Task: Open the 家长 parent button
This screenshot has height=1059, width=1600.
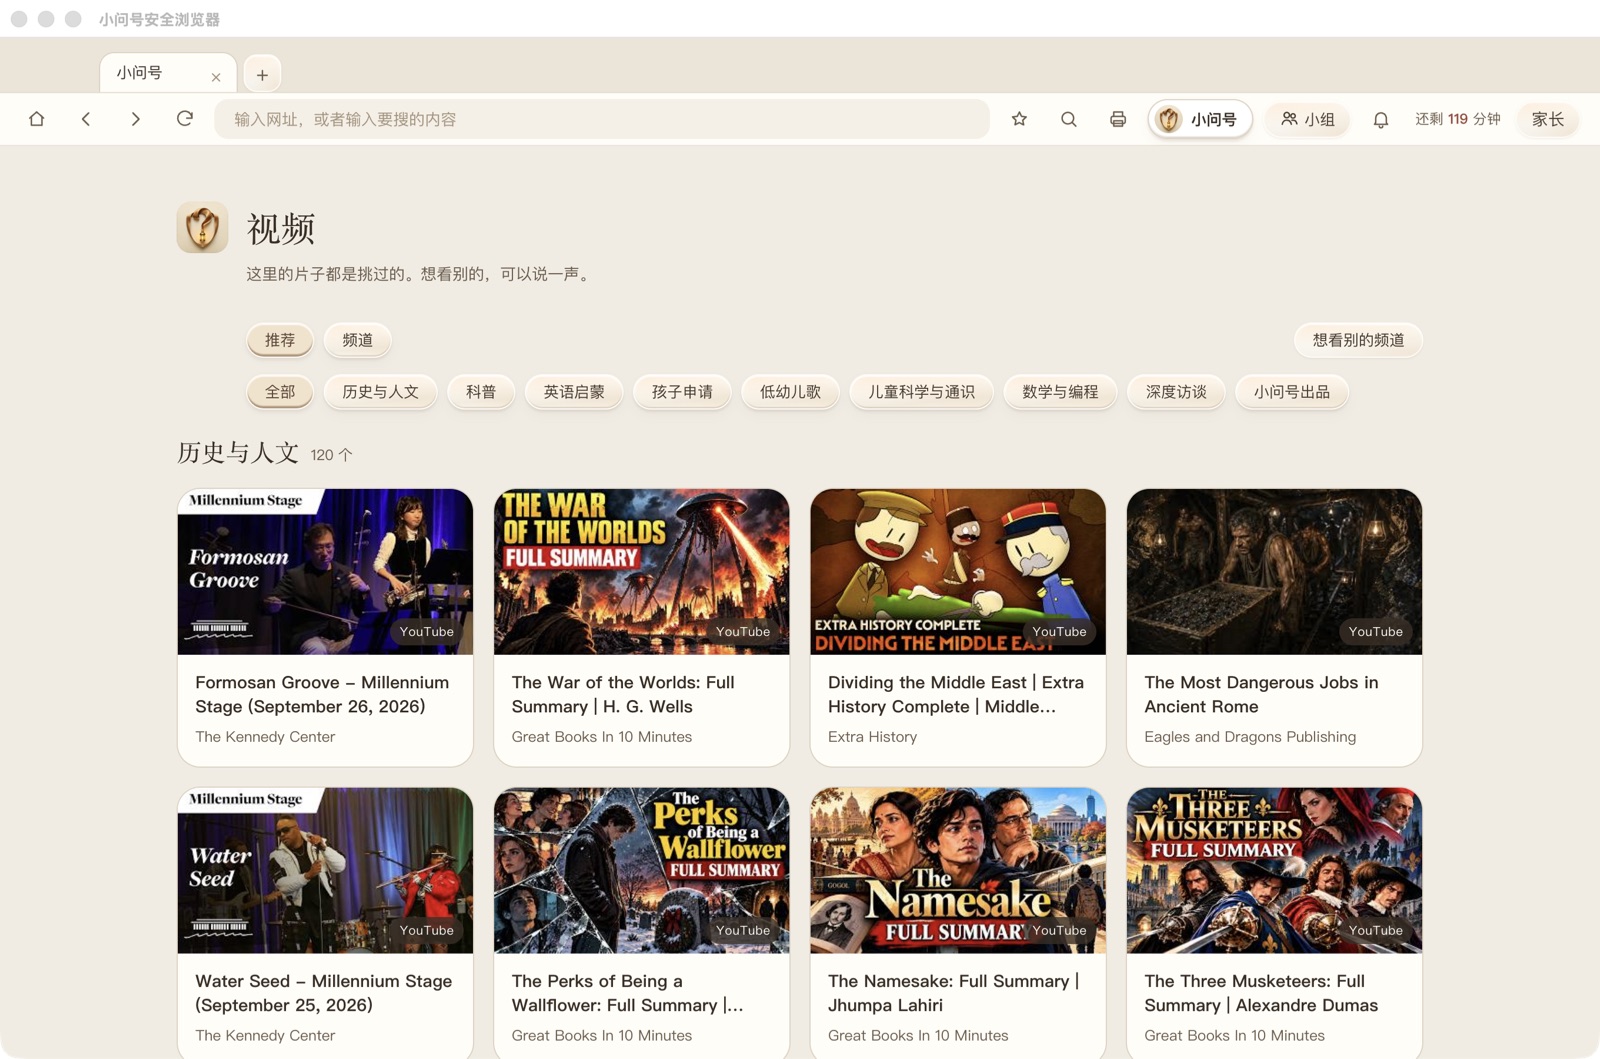Action: (x=1548, y=119)
